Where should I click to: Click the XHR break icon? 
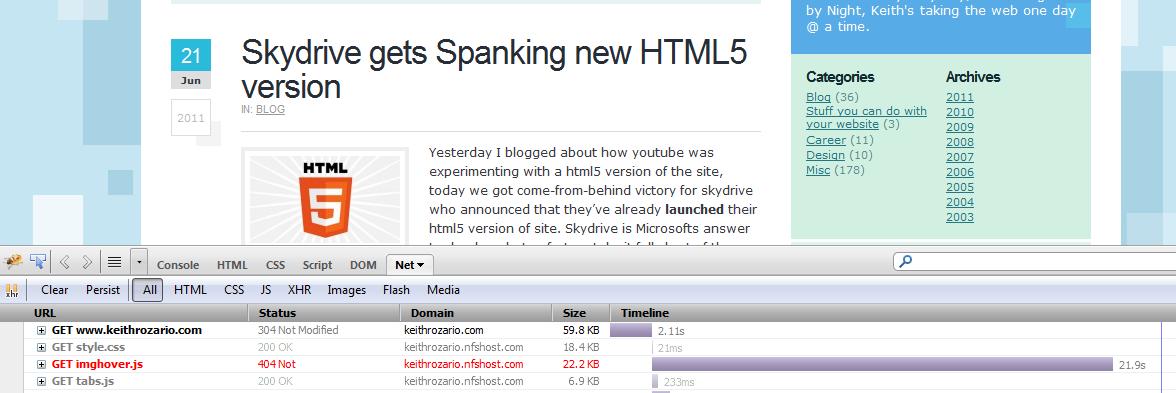(x=11, y=290)
